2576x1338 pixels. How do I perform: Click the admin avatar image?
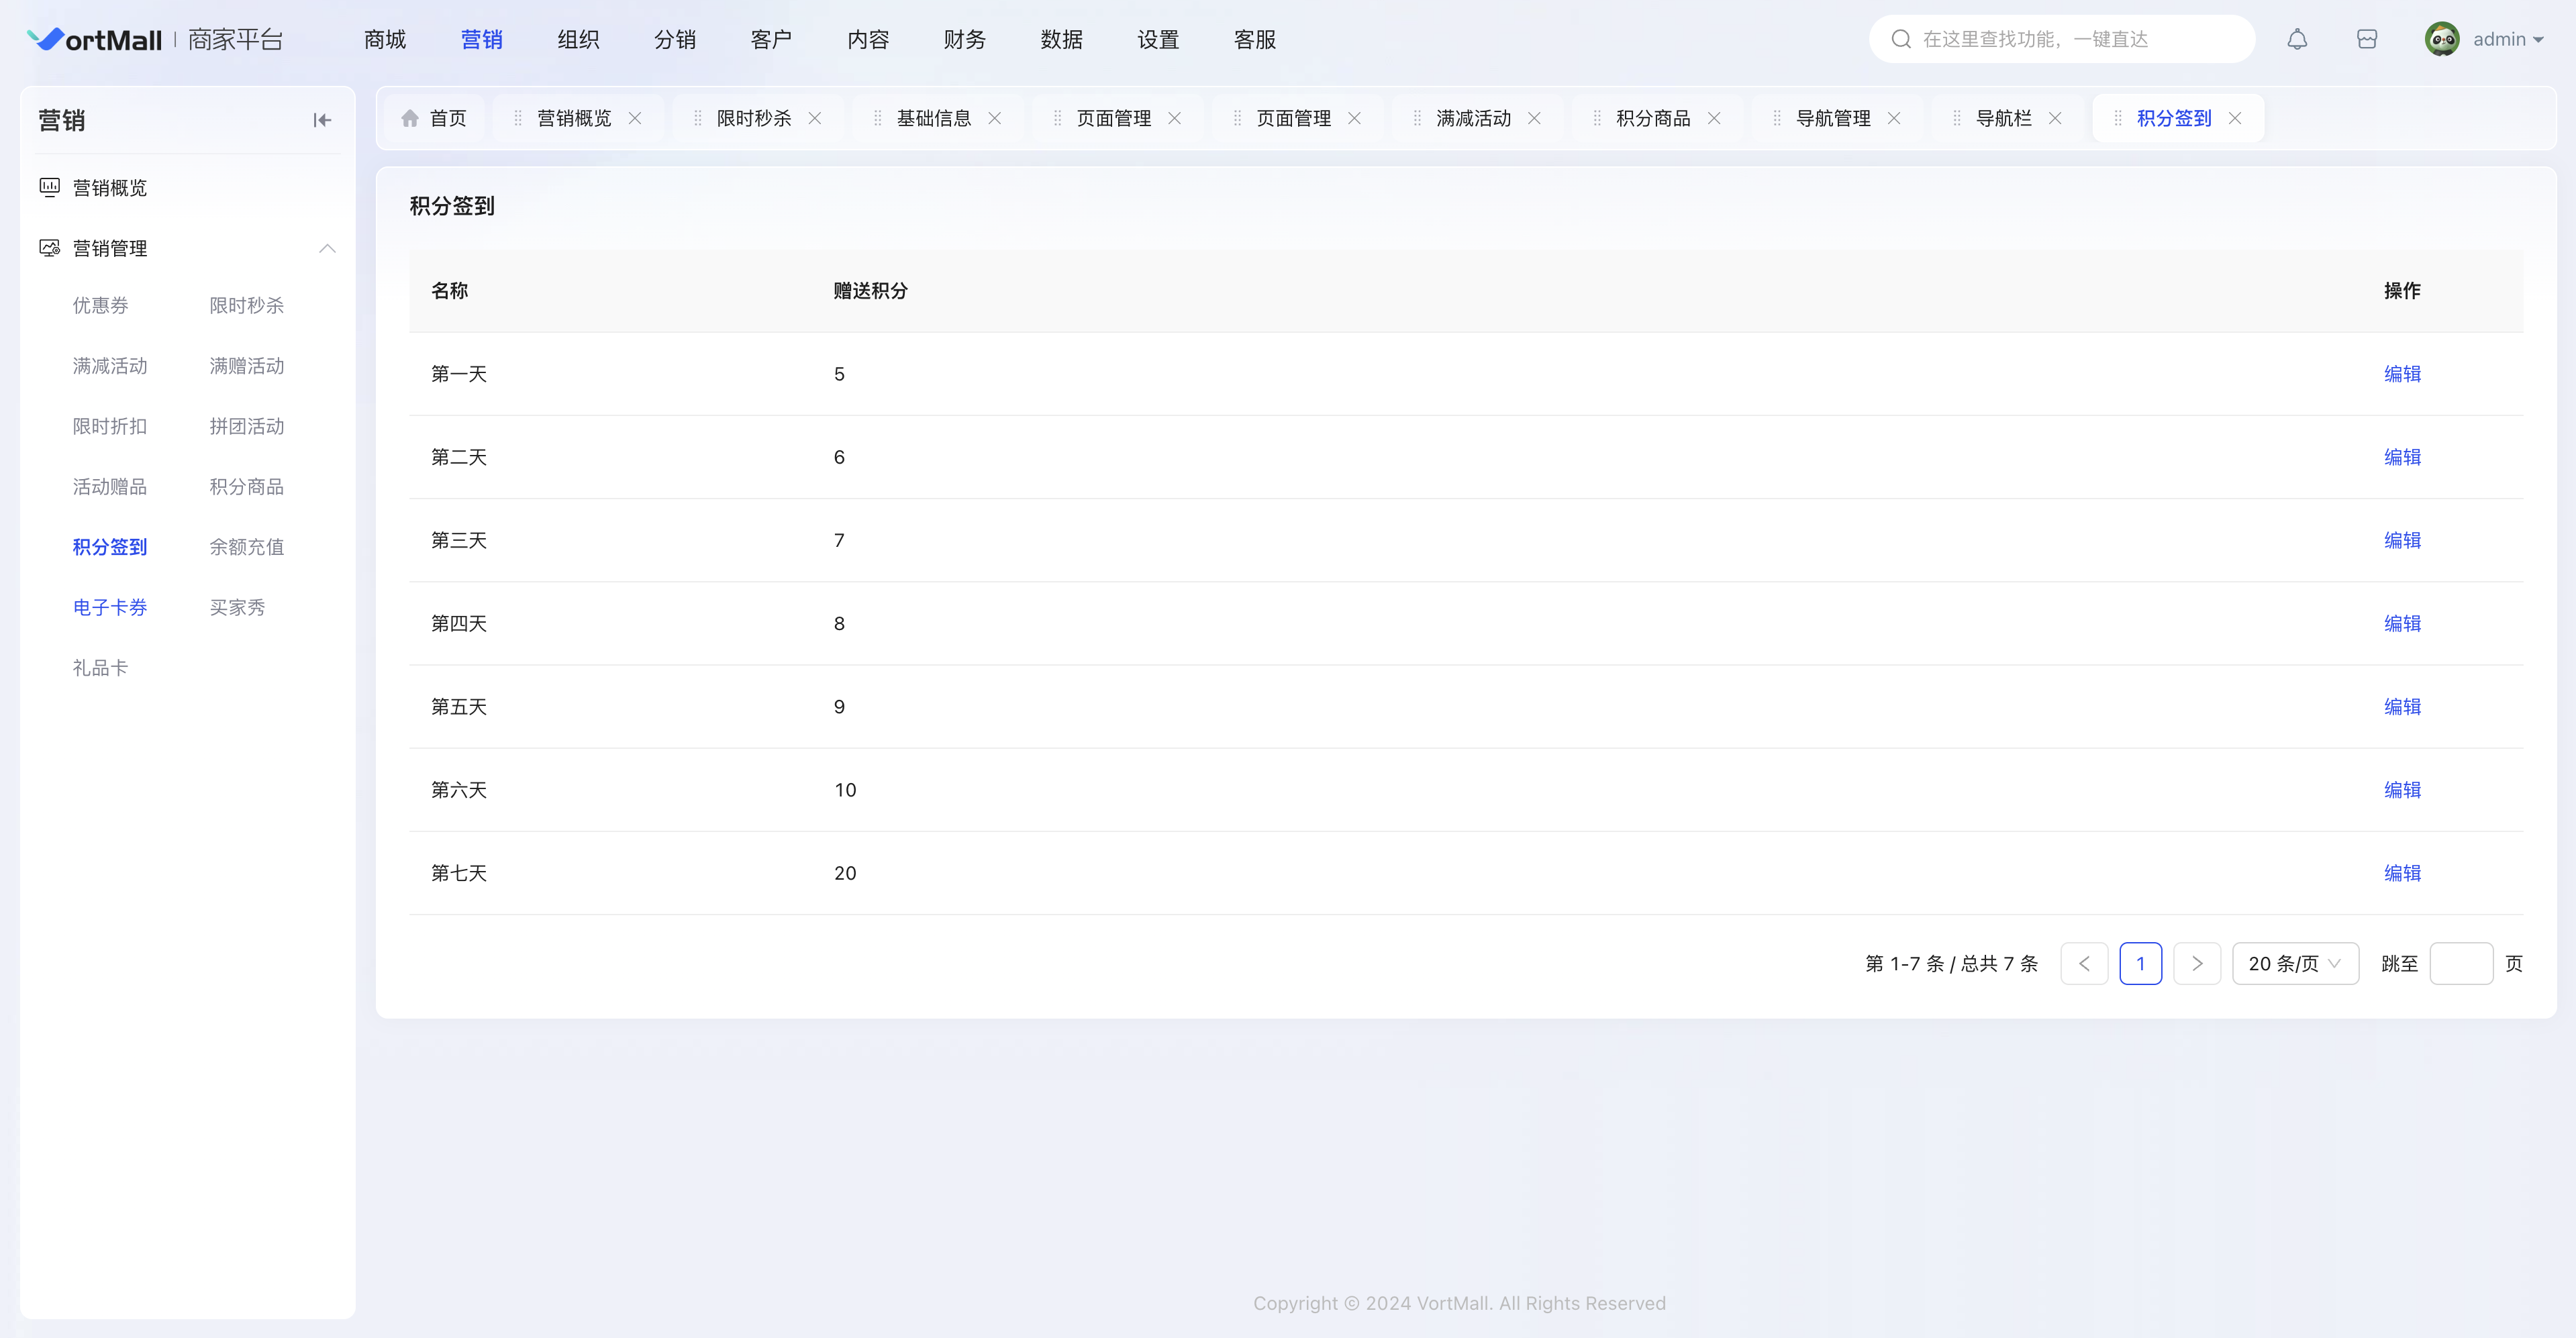2441,39
